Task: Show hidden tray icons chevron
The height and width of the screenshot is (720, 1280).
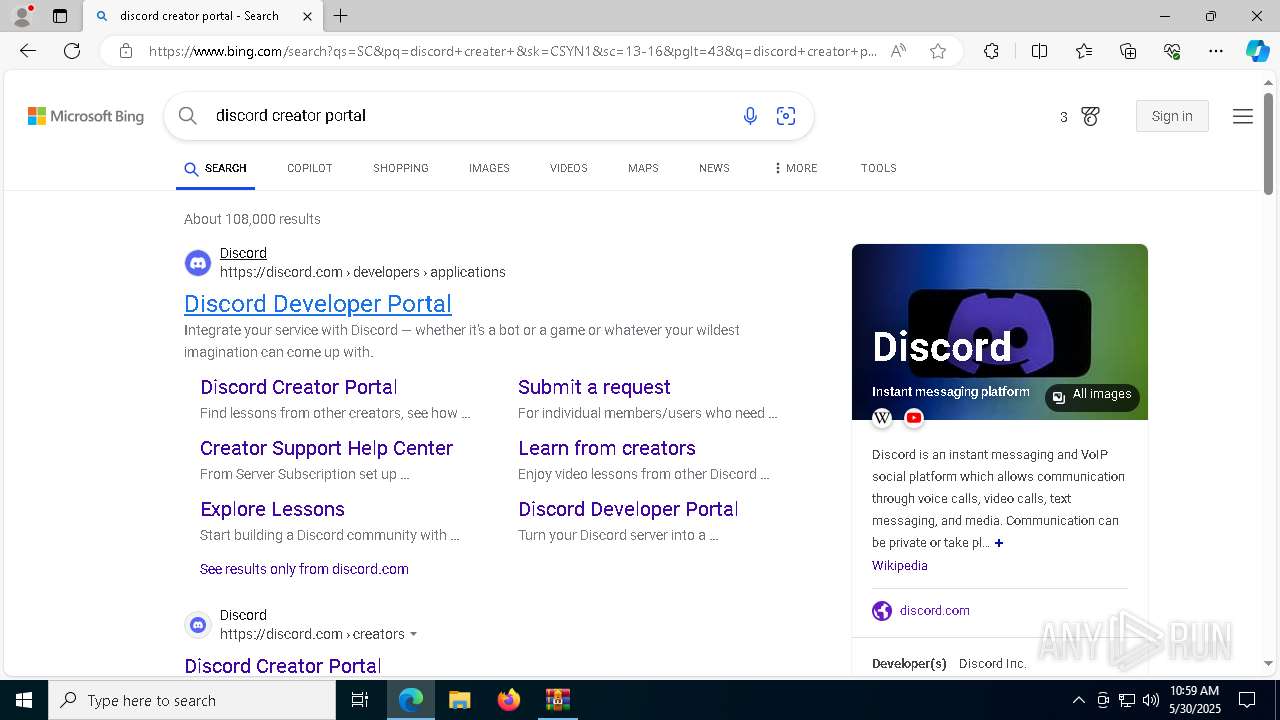Action: point(1078,700)
